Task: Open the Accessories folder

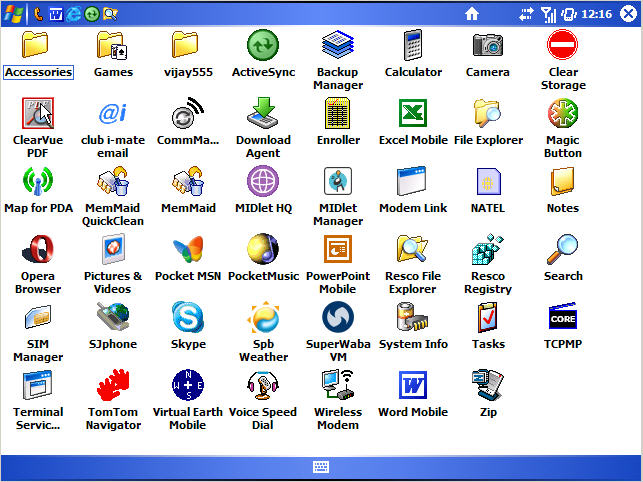Action: tap(38, 53)
